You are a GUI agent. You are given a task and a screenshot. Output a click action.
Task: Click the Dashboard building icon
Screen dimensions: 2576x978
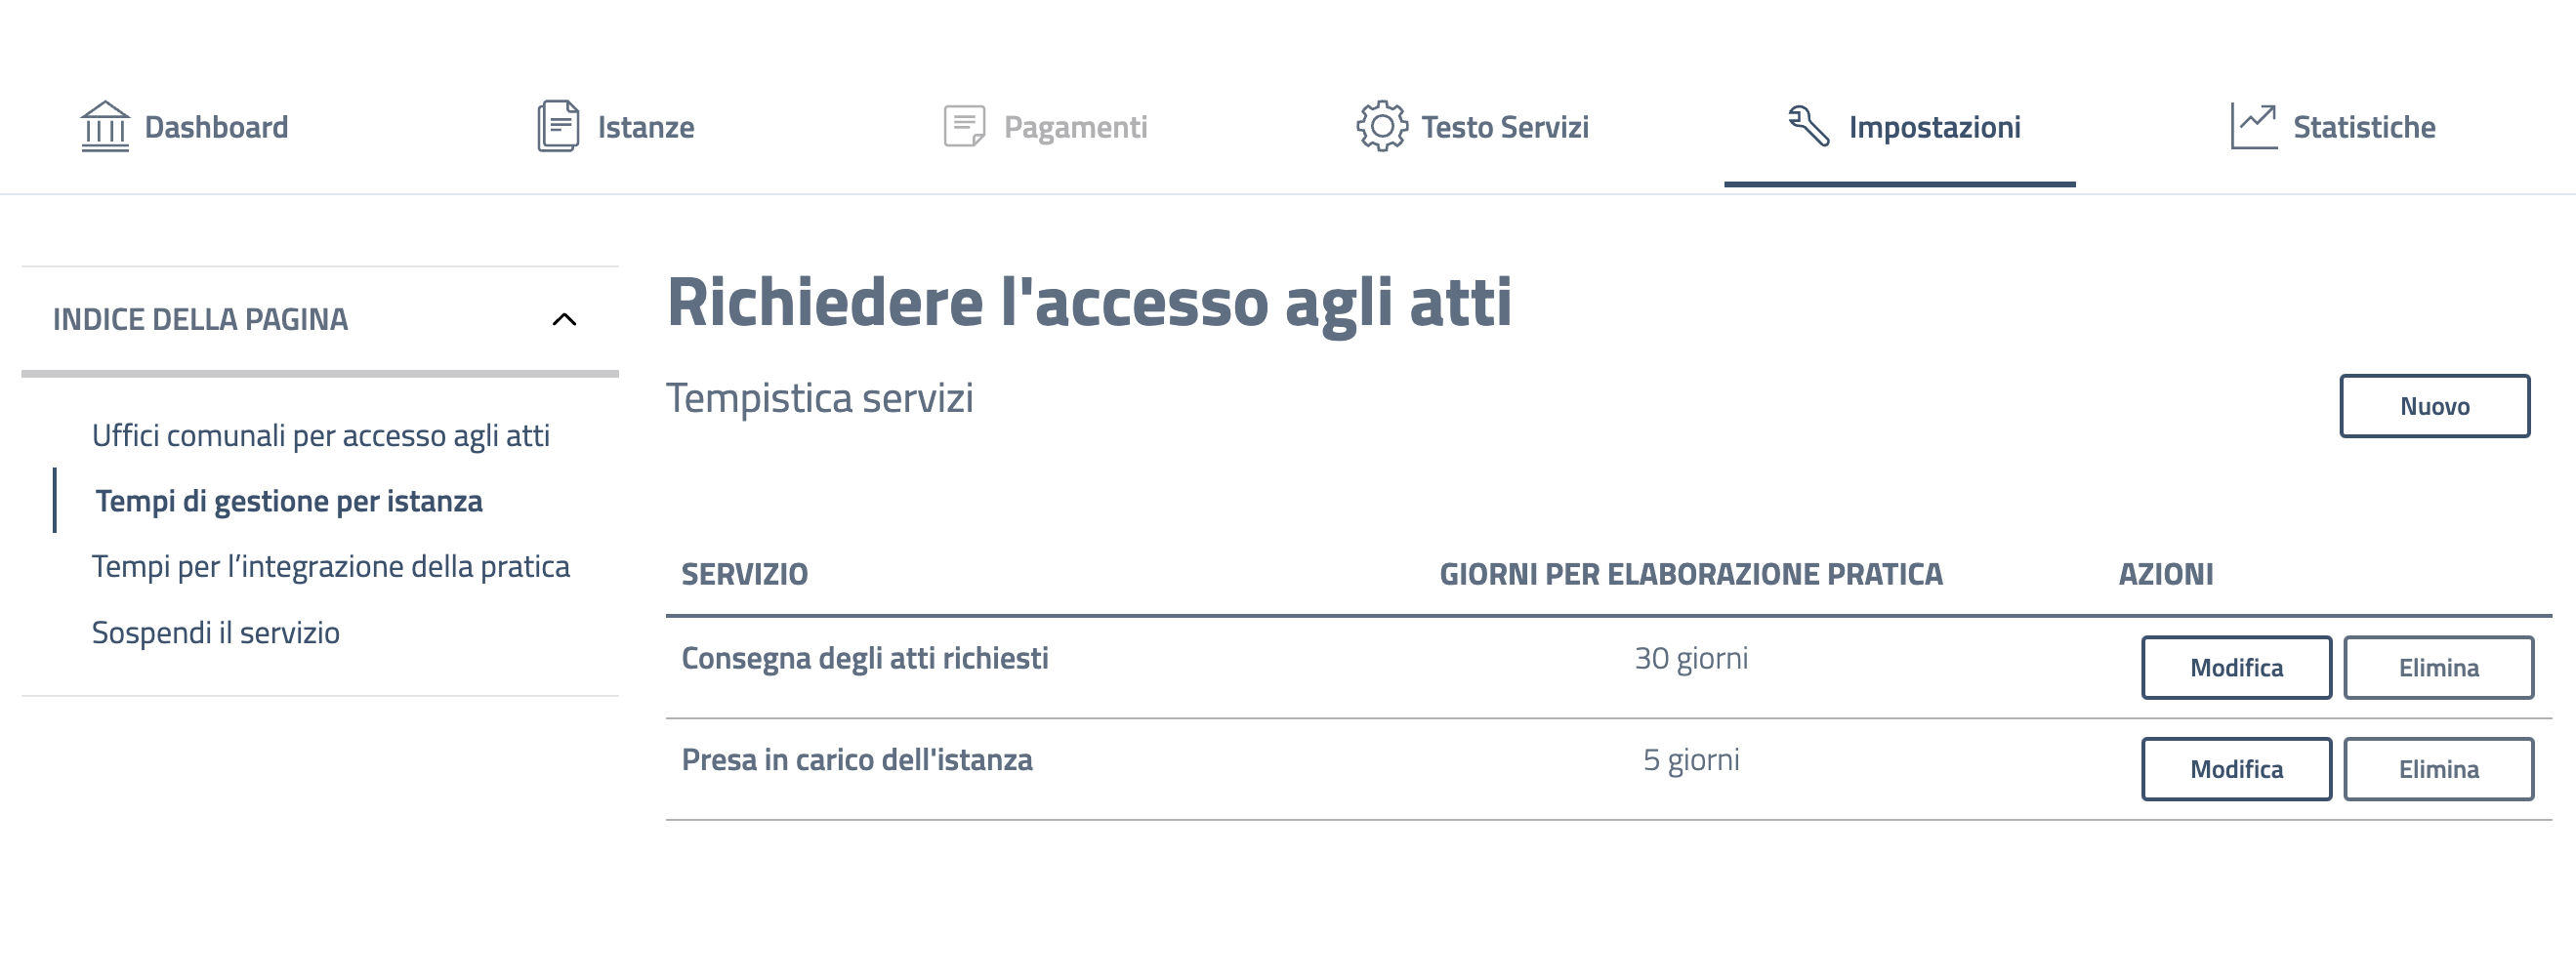tap(105, 127)
